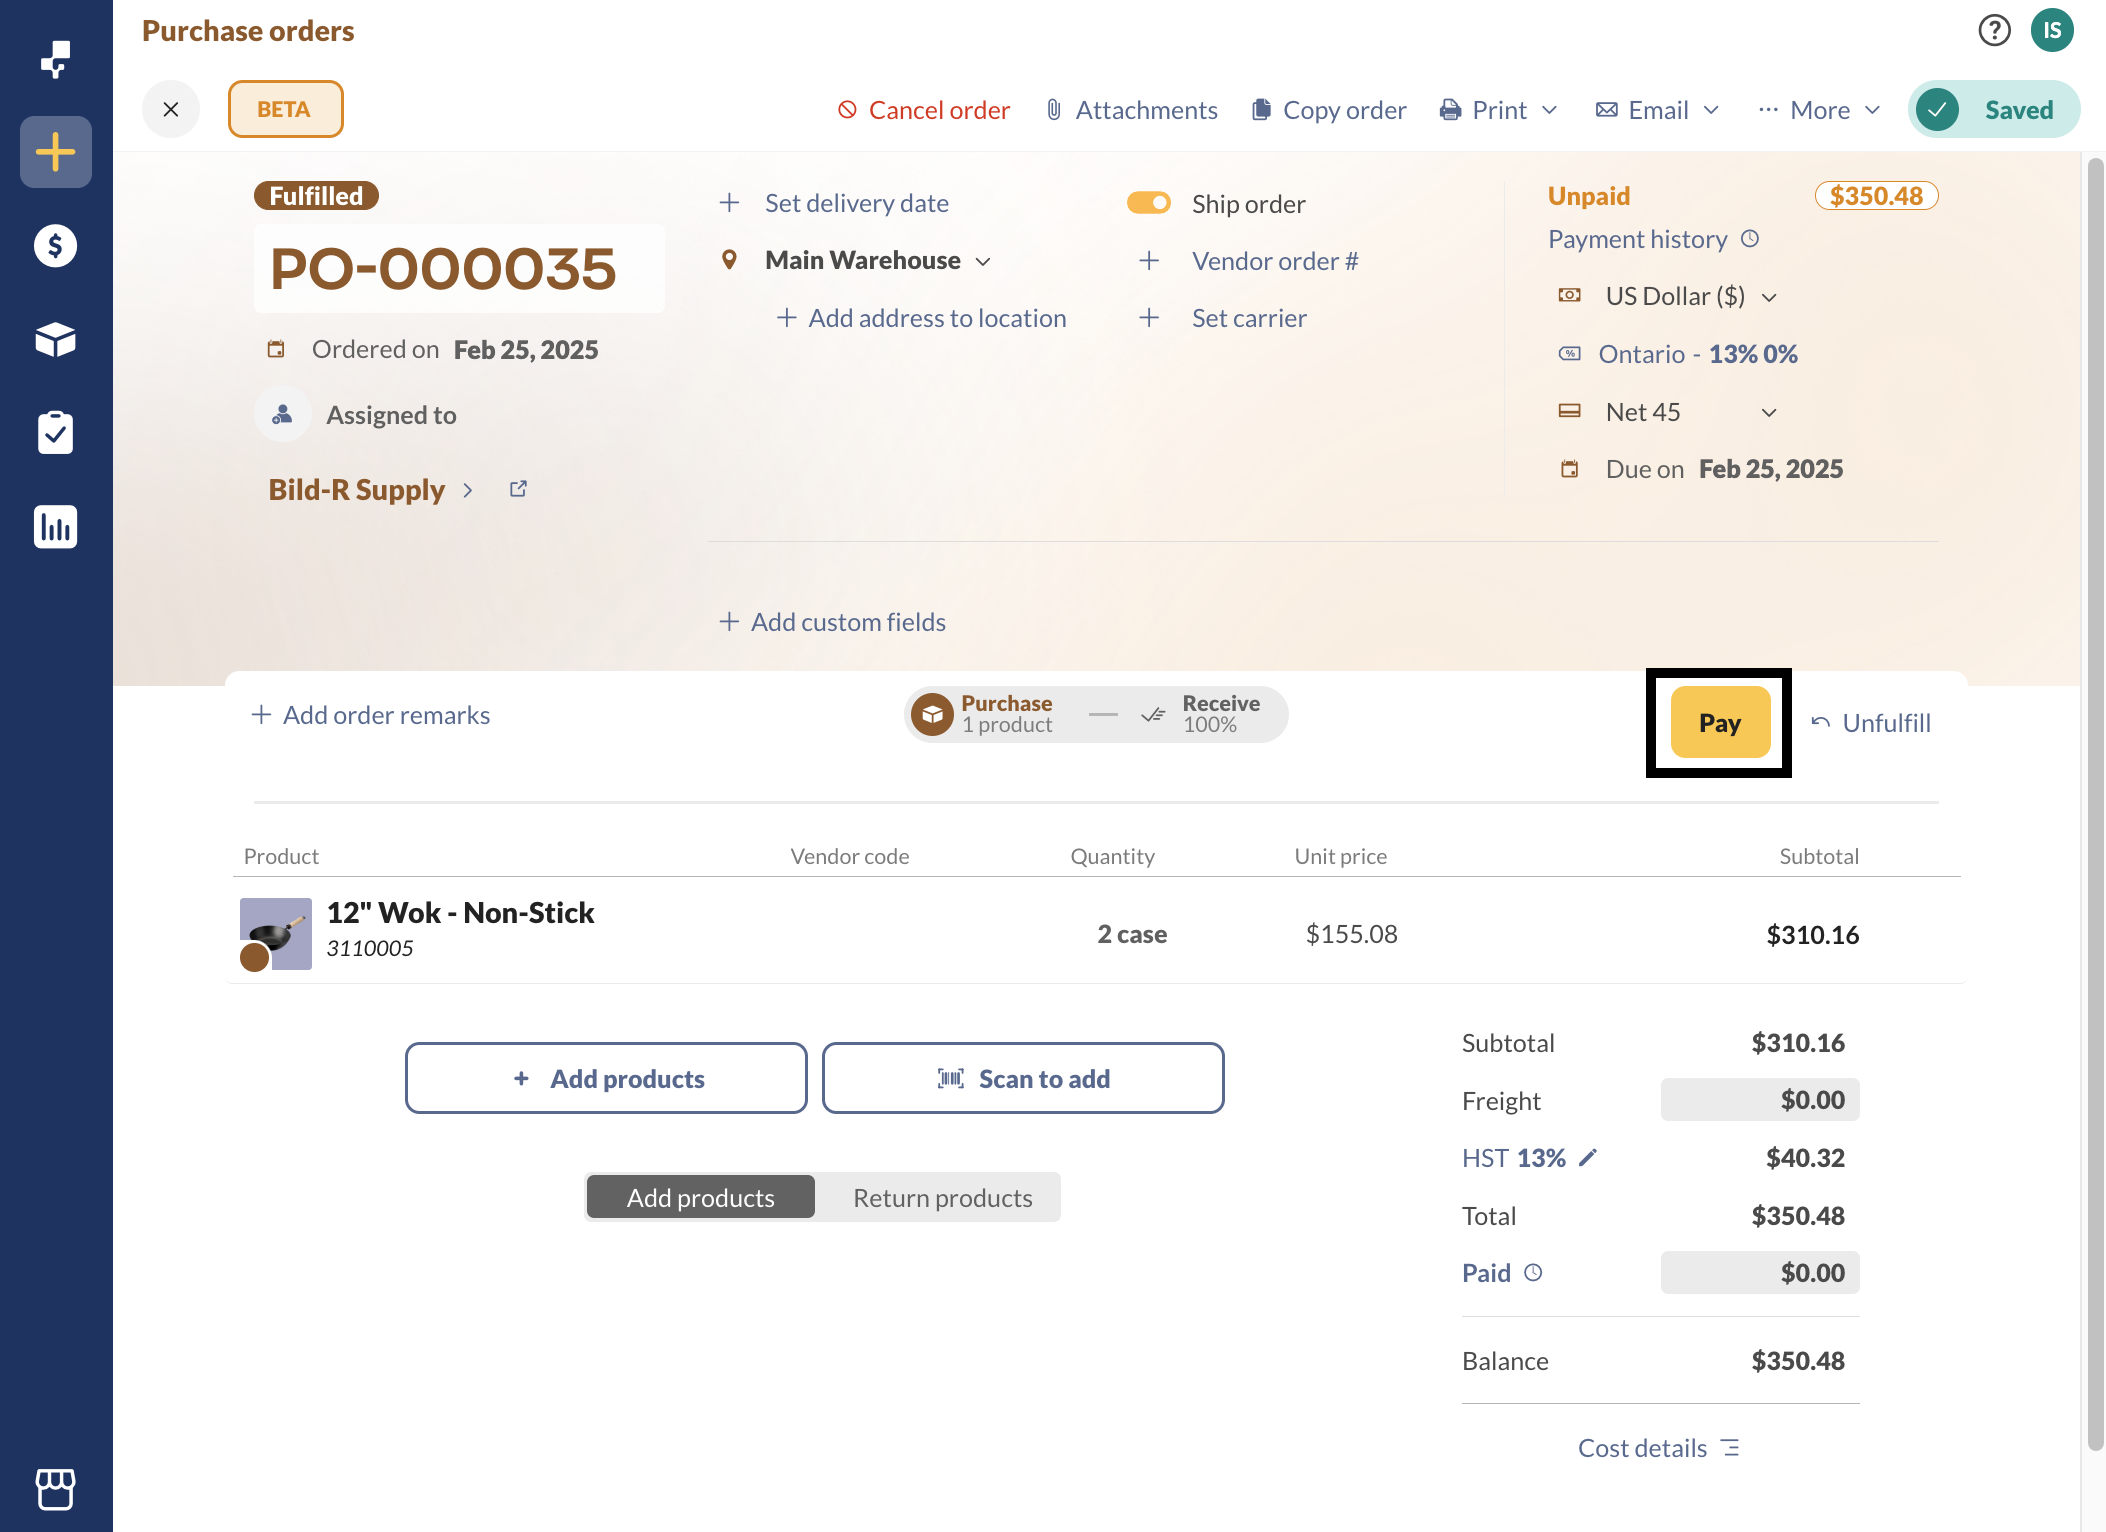Click the Cancel order link
2106x1532 pixels.
(x=924, y=110)
